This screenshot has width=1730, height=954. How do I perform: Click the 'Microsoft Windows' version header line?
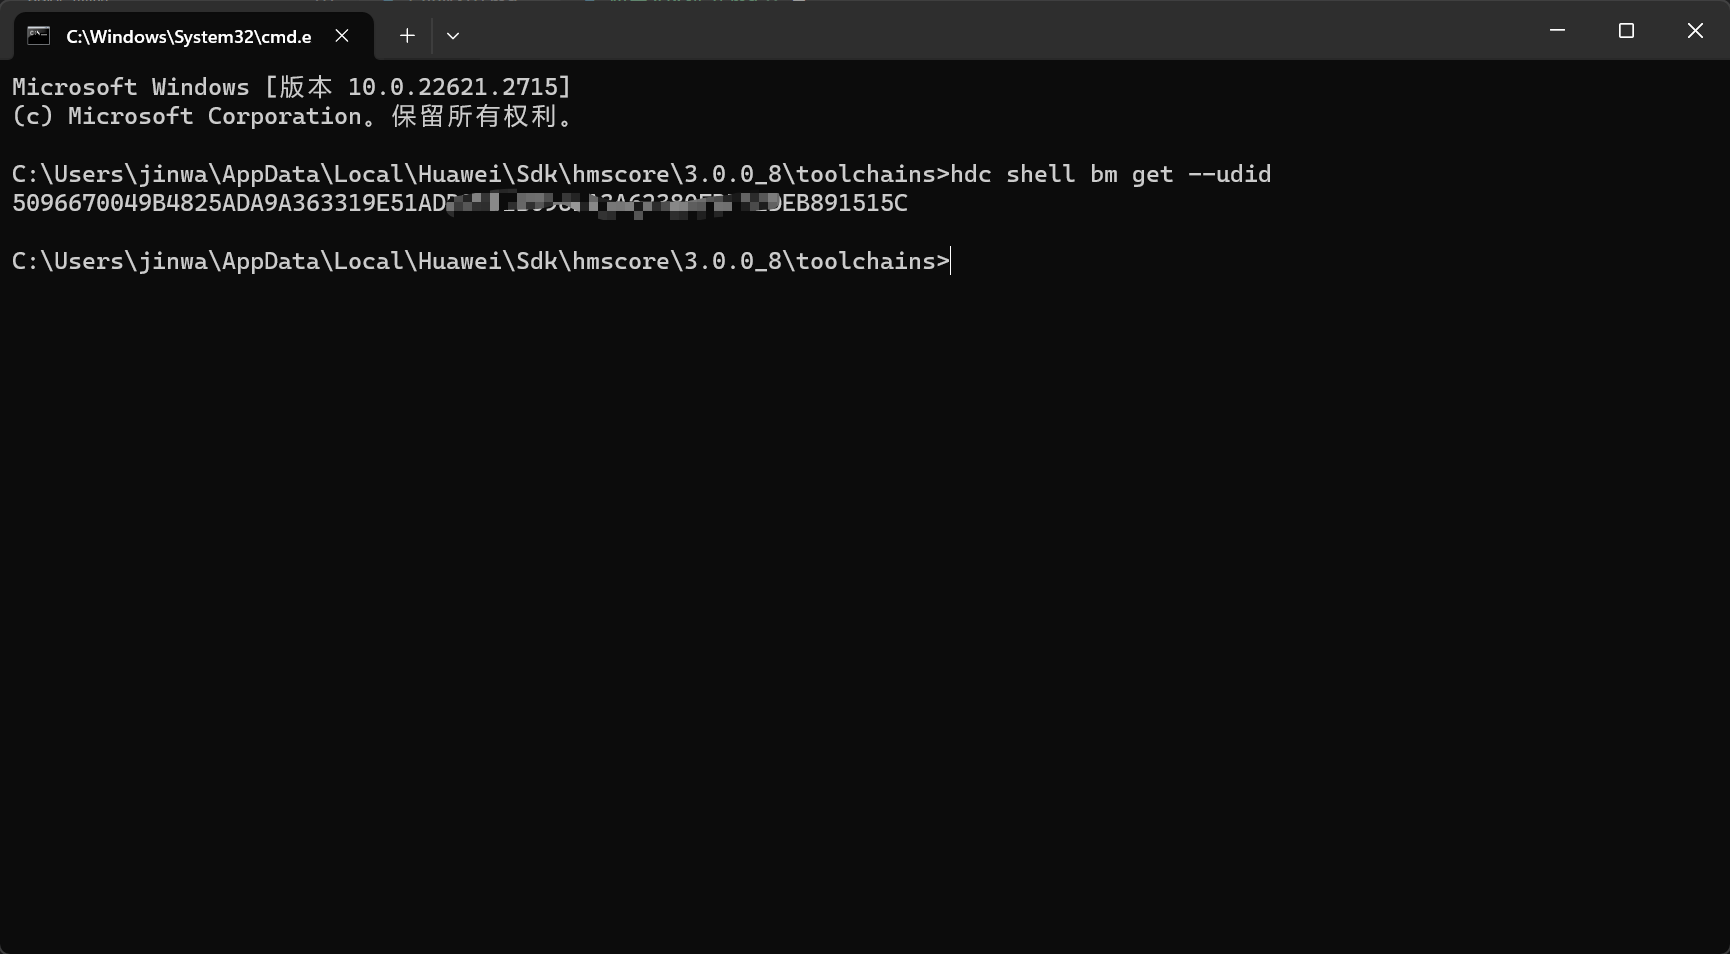pos(291,87)
